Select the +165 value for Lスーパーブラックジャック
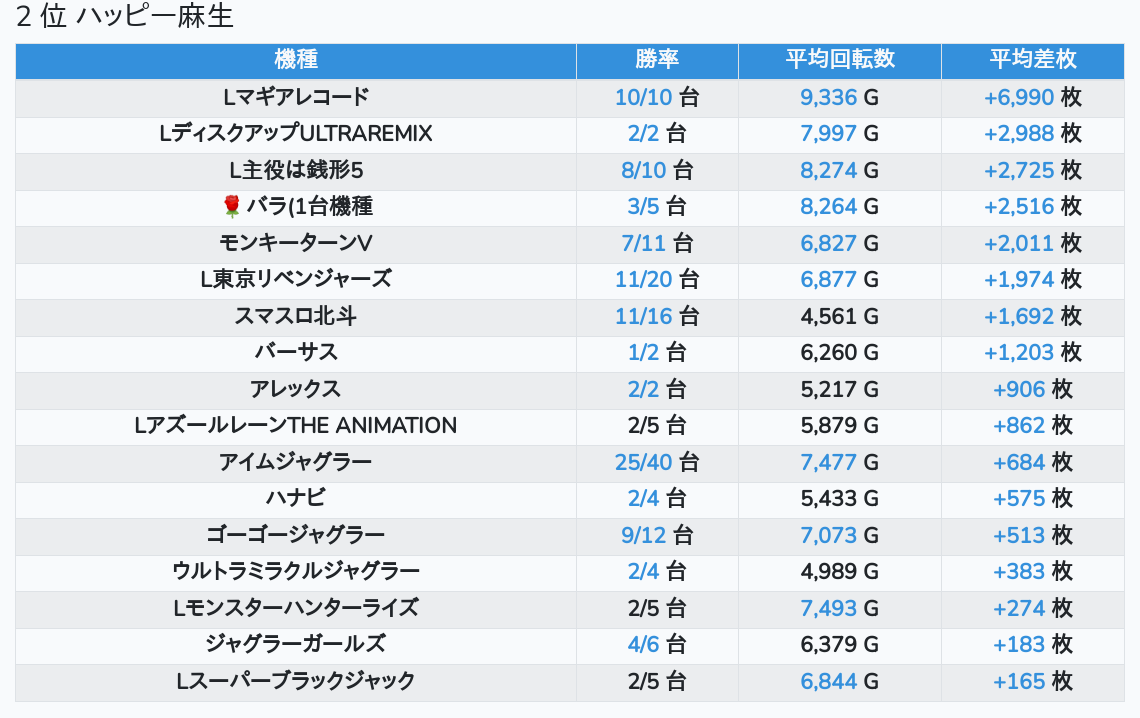This screenshot has width=1140, height=718. (x=1019, y=681)
